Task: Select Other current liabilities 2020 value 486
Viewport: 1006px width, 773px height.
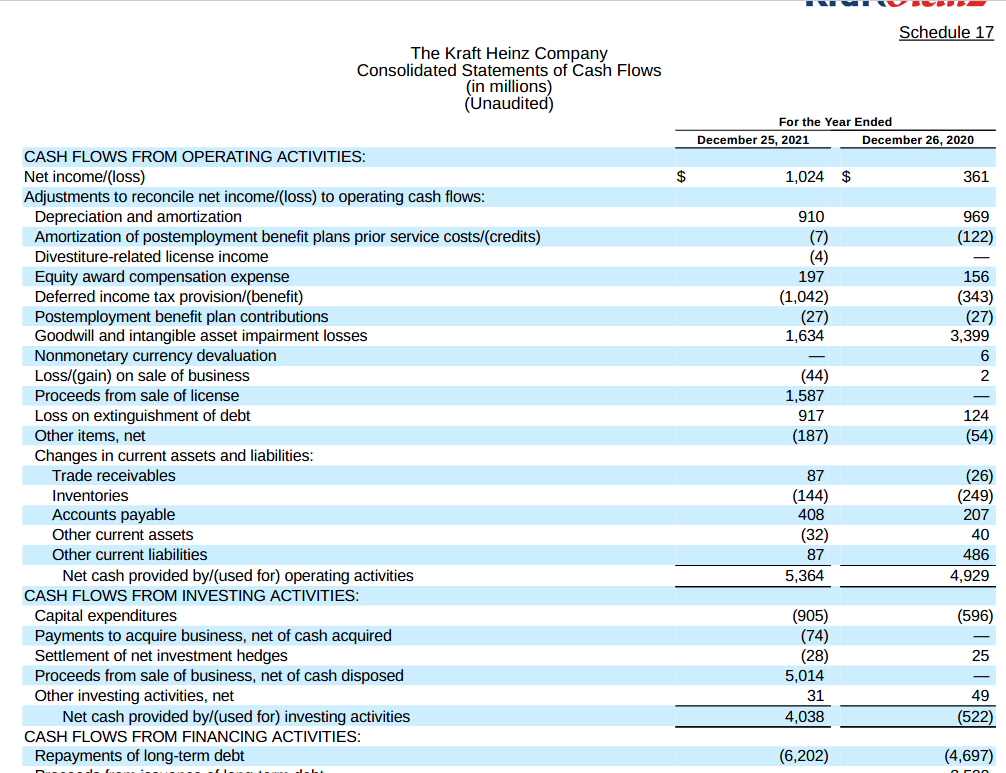Action: [x=976, y=554]
